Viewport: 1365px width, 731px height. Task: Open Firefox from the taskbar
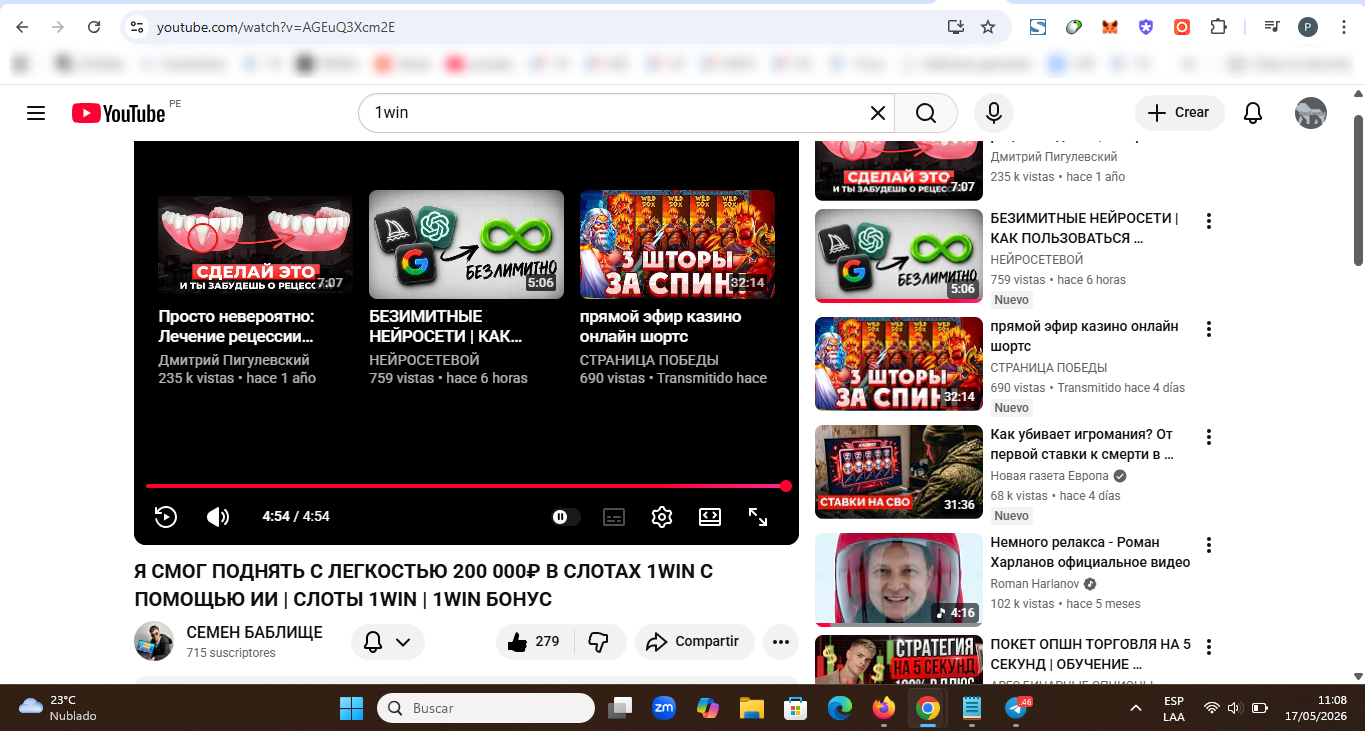(883, 708)
